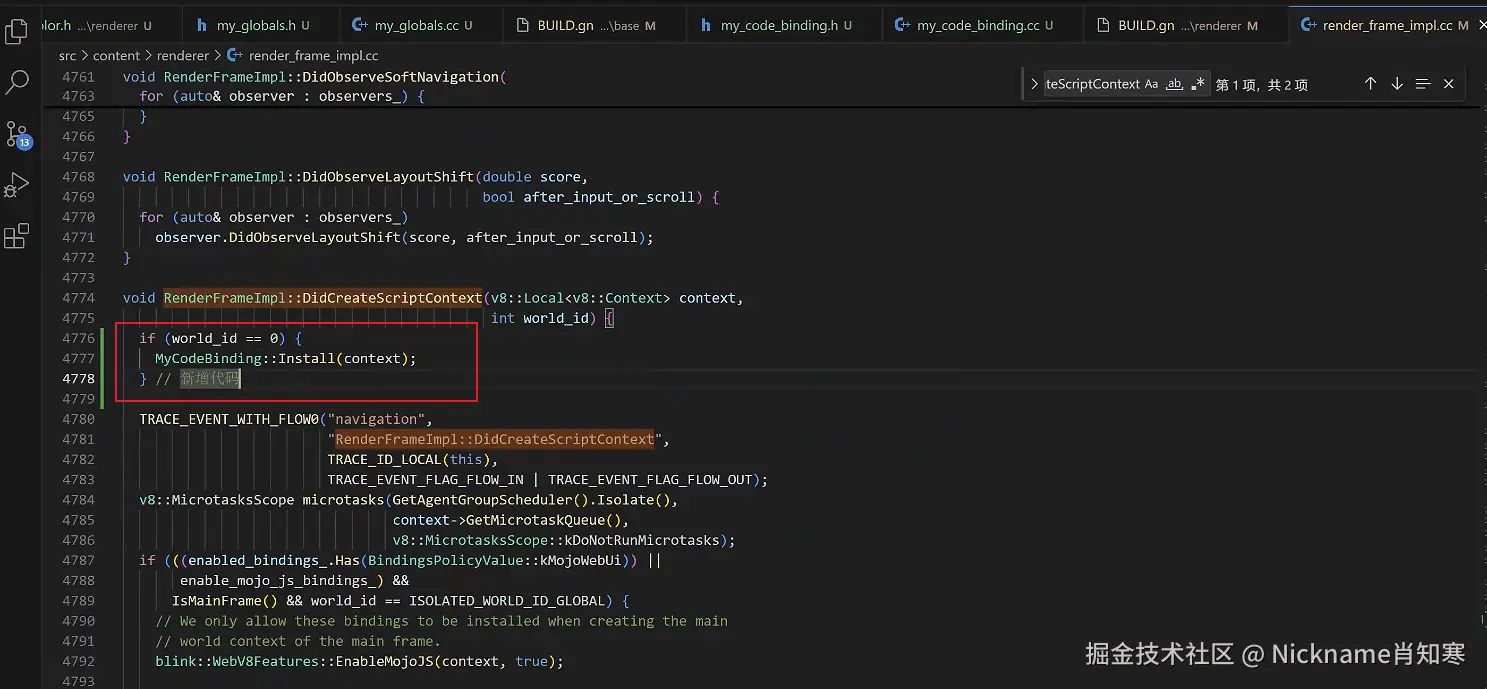This screenshot has height=689, width=1487.
Task: Click line number 4787 in gutter
Action: [x=78, y=560]
